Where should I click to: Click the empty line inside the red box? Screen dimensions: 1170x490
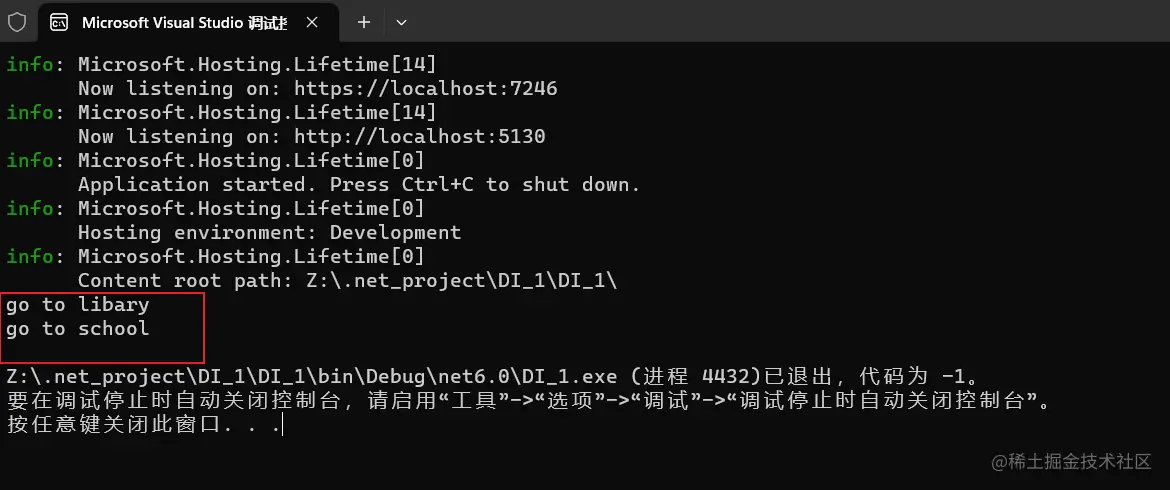(103, 351)
